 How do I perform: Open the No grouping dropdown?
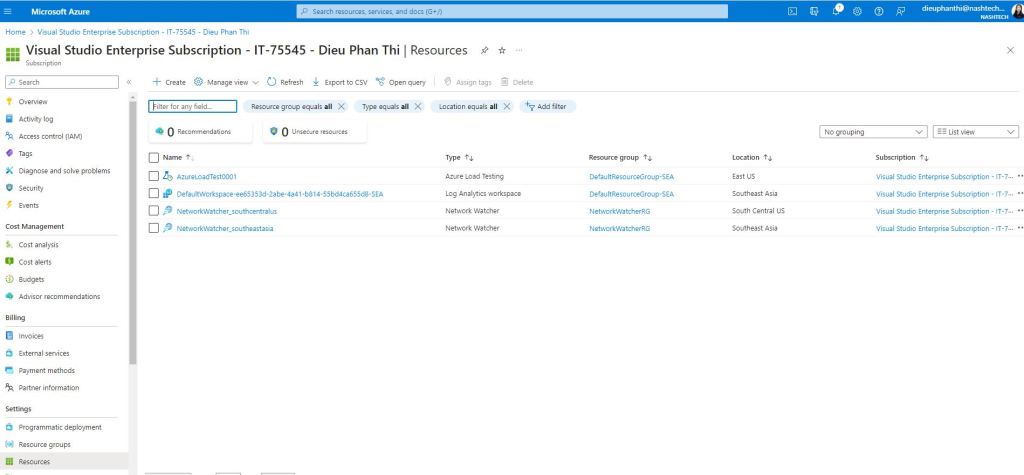pyautogui.click(x=873, y=131)
